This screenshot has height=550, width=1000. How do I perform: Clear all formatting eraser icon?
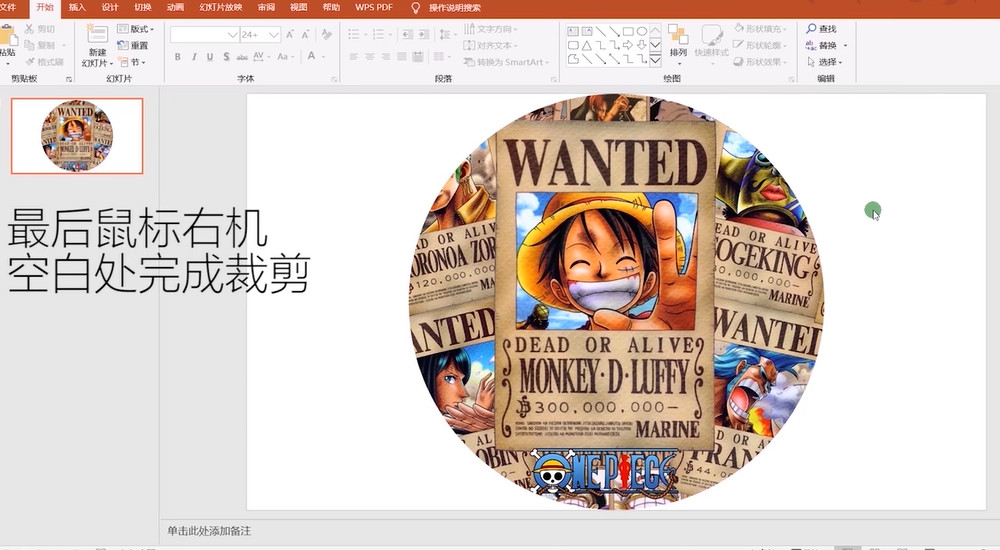pos(327,34)
